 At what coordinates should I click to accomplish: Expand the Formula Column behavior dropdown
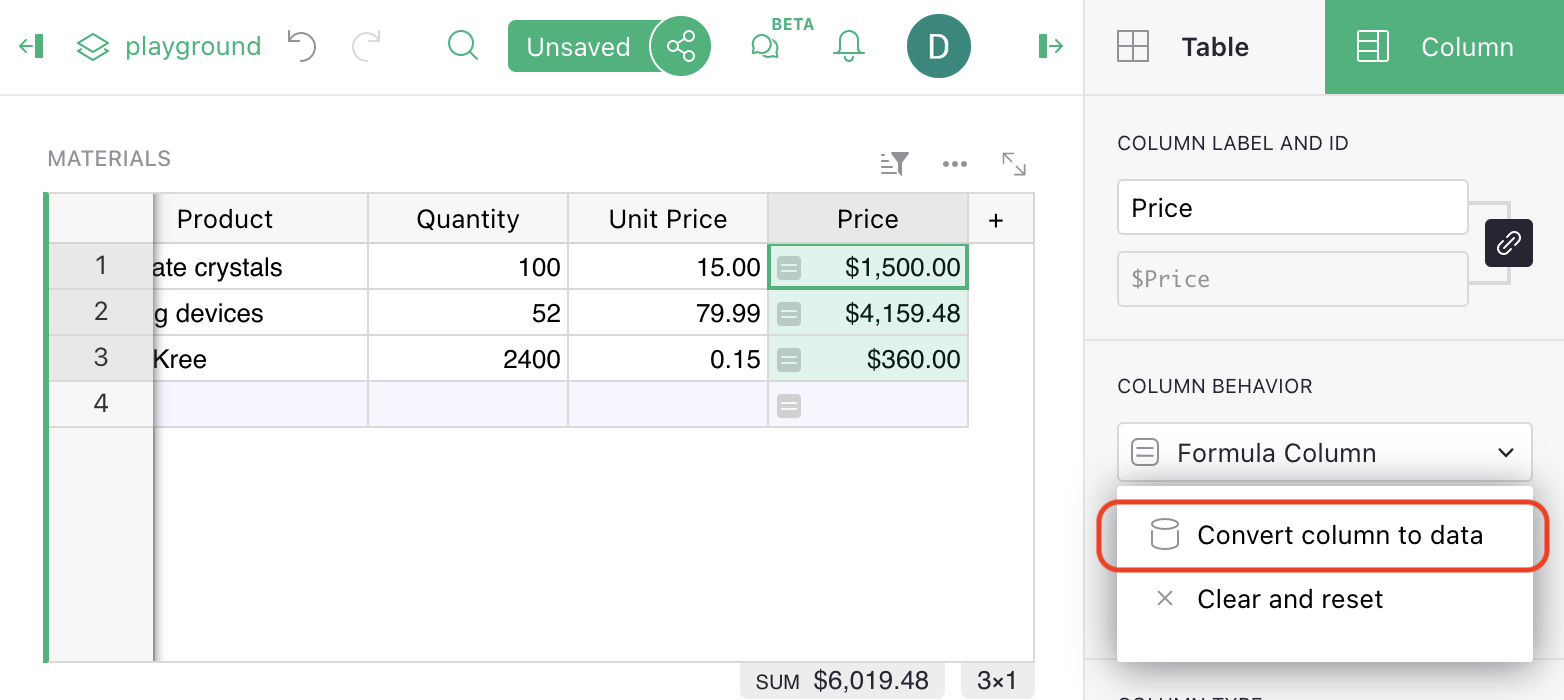(1323, 453)
